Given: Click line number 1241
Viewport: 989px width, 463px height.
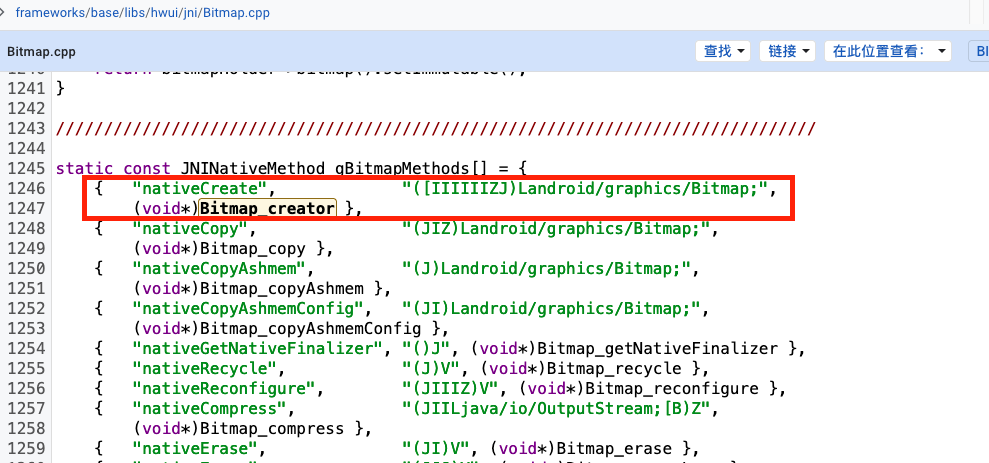Looking at the screenshot, I should pos(26,88).
